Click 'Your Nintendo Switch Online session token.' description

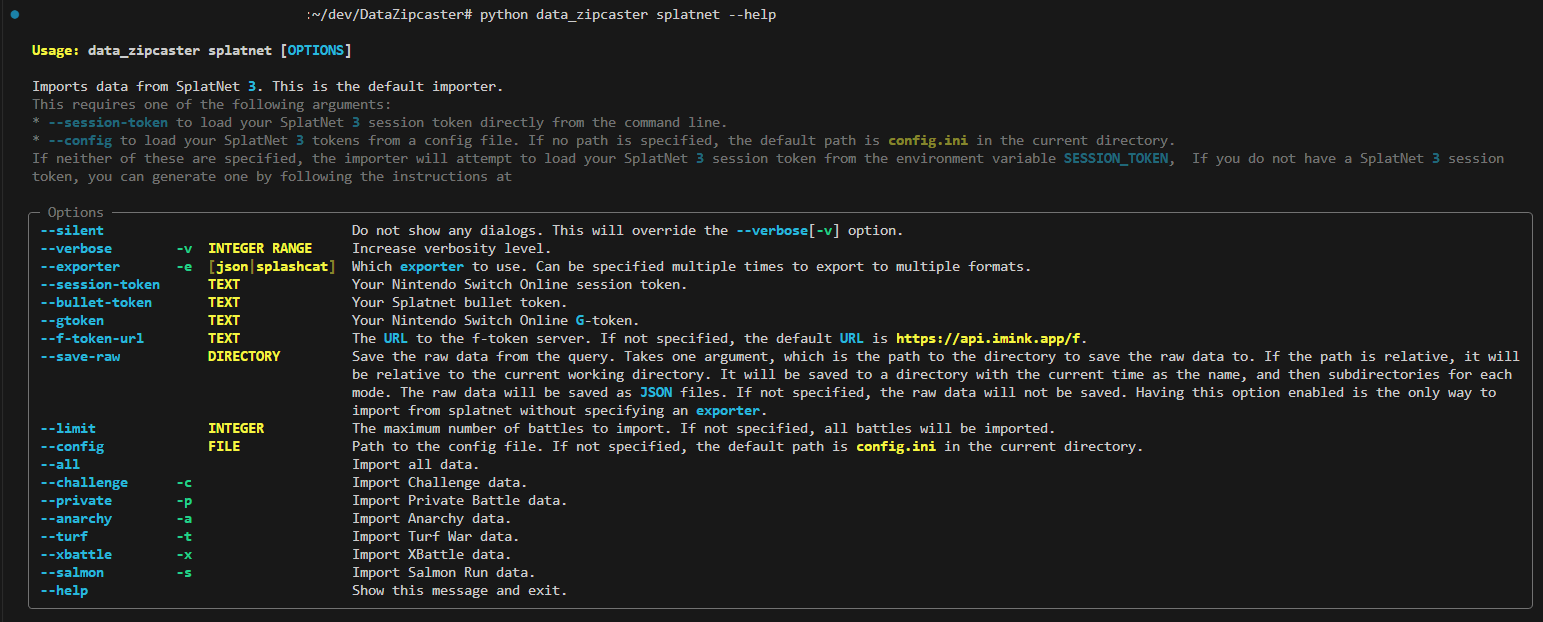(520, 285)
